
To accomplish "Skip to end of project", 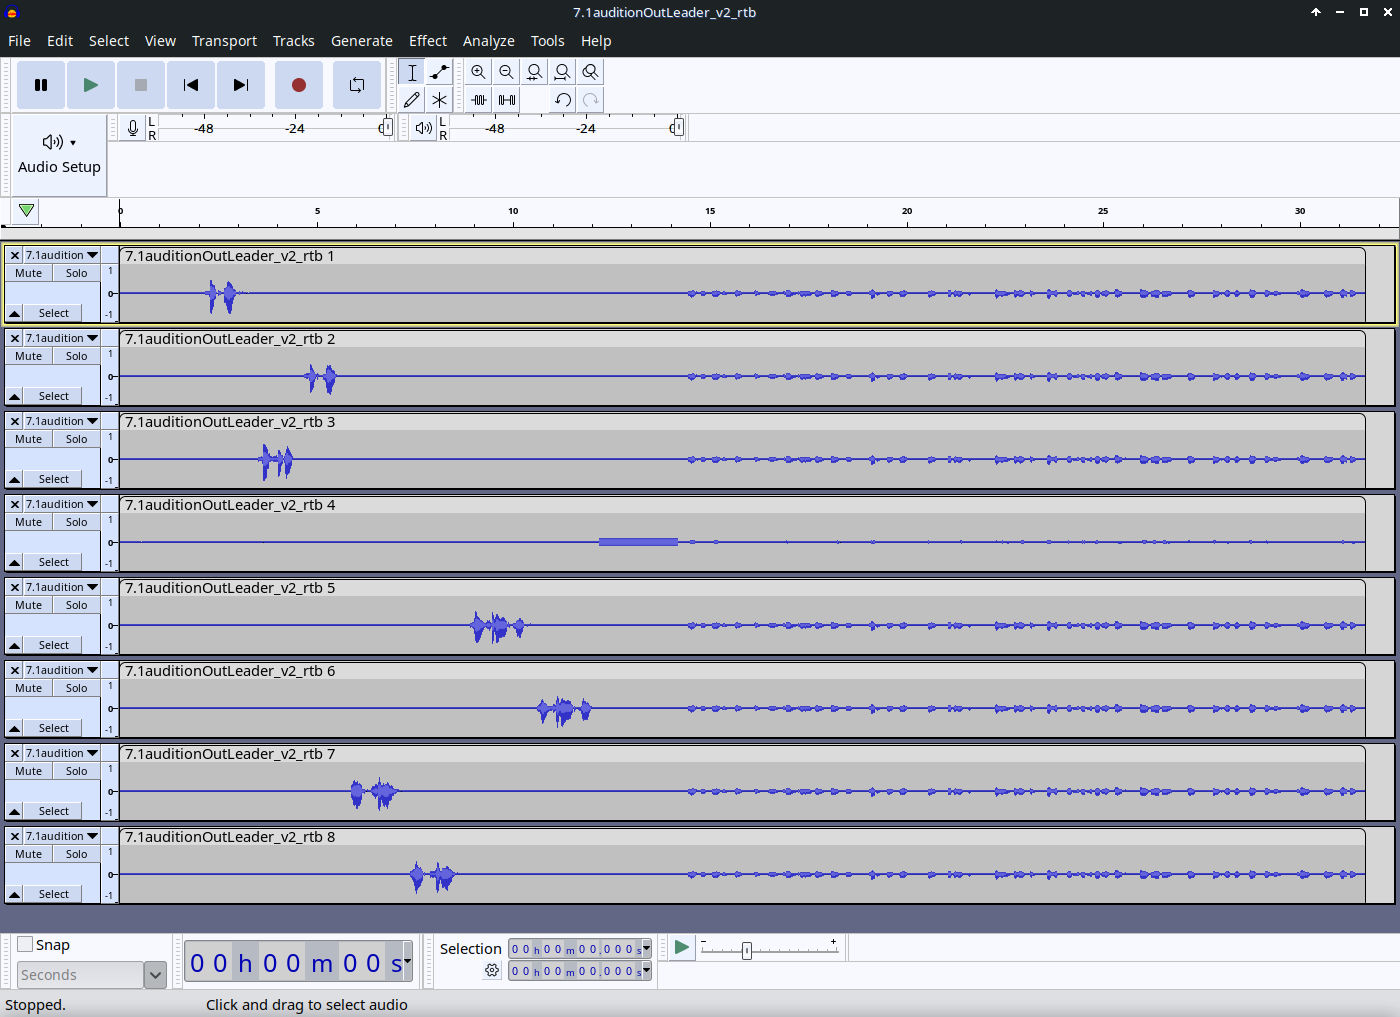I will [241, 85].
